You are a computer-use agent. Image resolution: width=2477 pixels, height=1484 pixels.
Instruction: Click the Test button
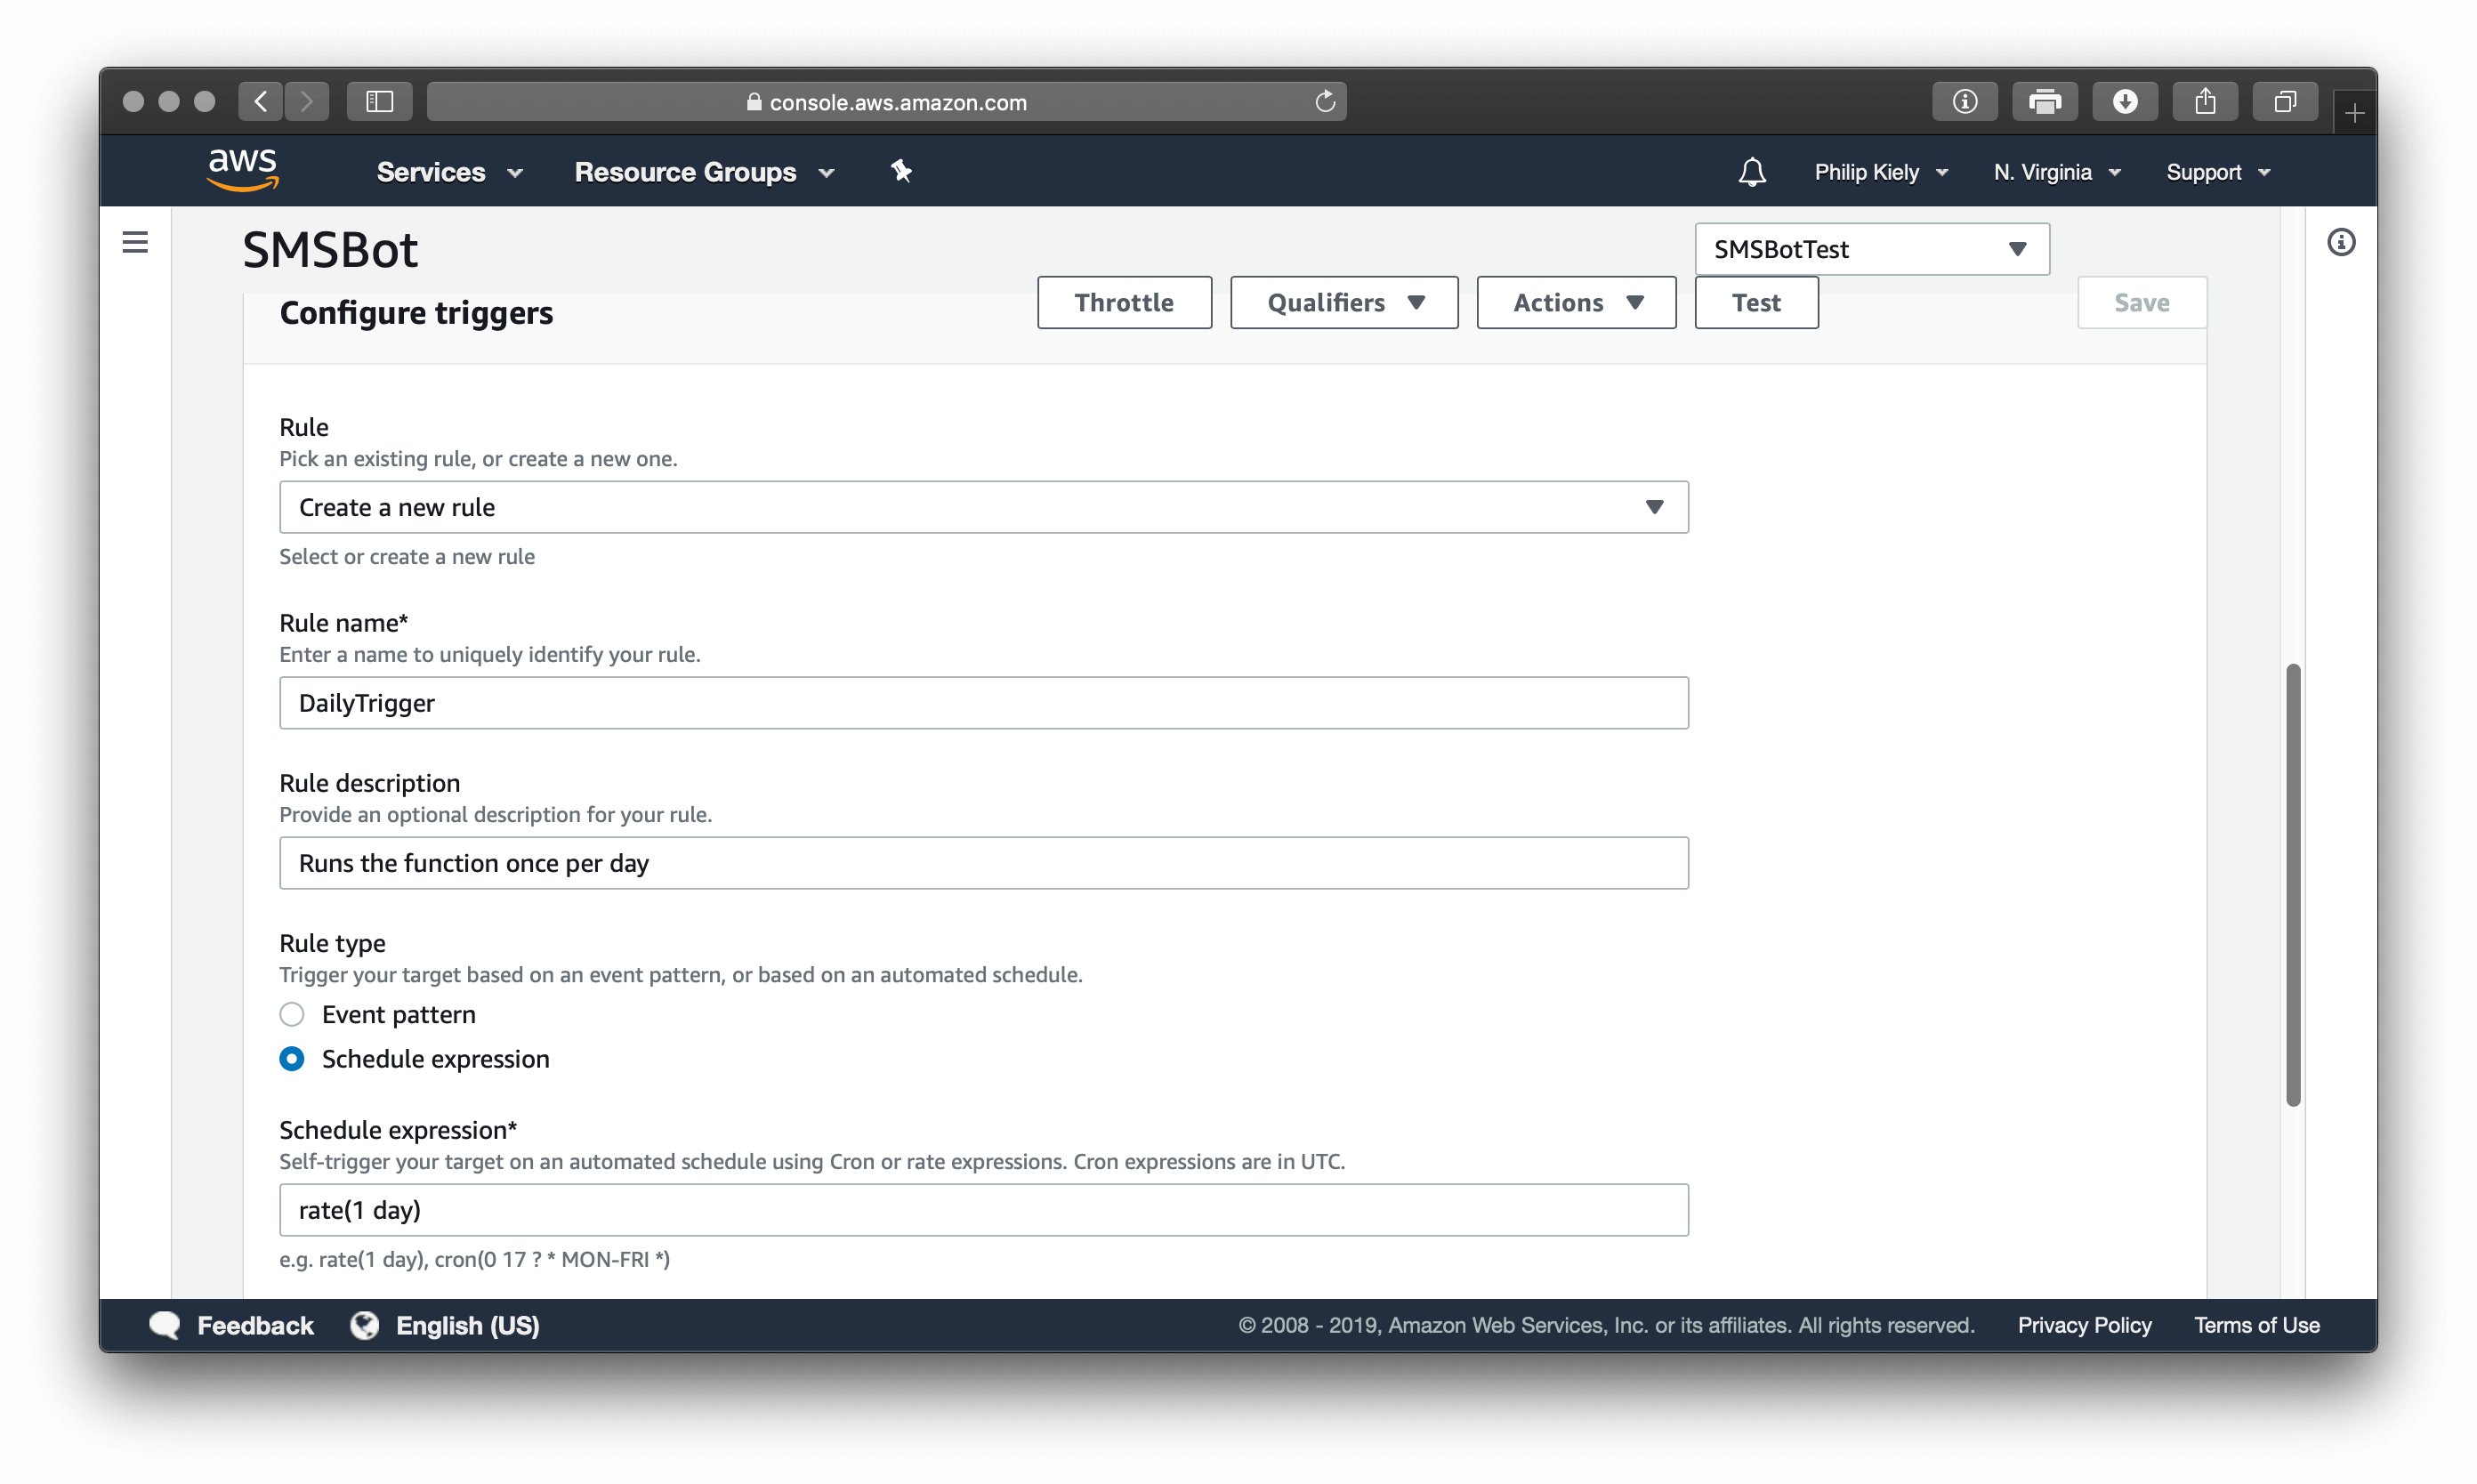1756,302
